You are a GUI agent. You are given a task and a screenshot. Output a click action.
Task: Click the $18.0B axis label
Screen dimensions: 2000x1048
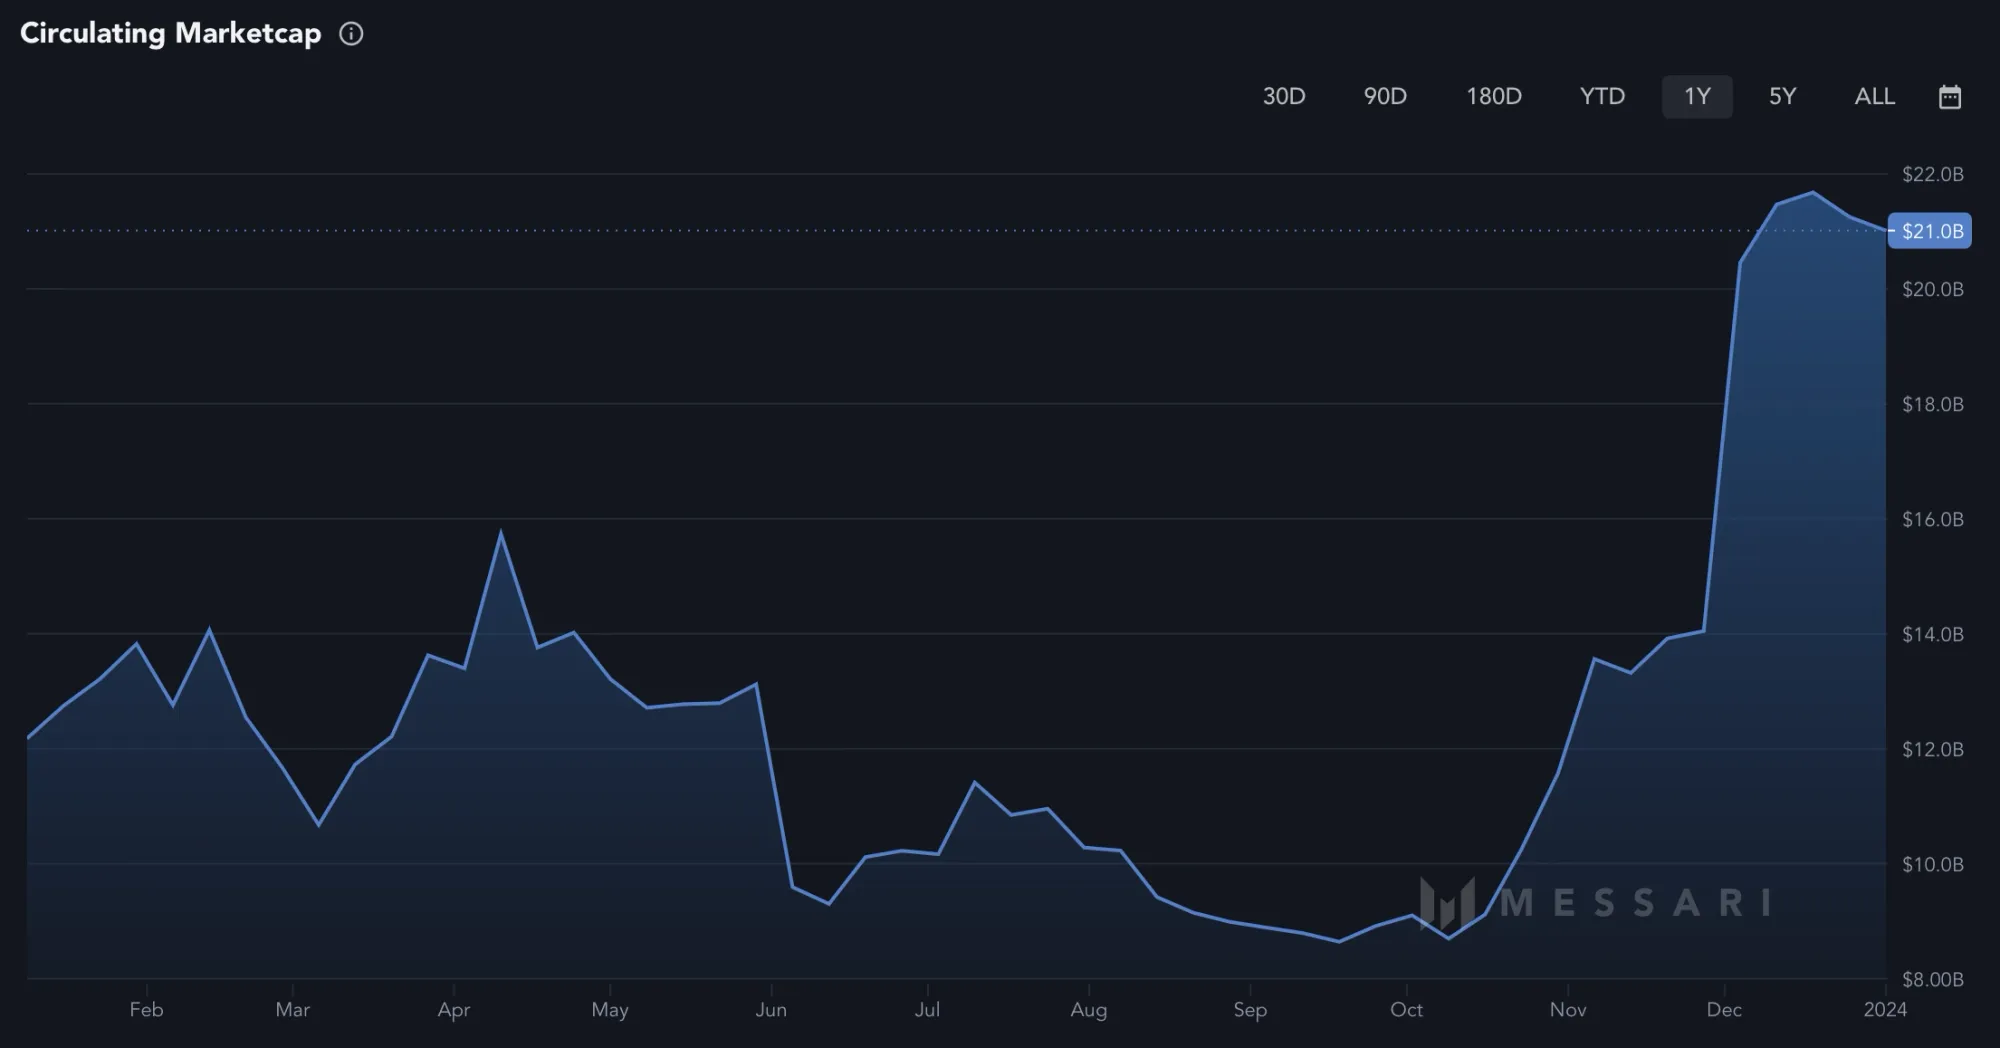pyautogui.click(x=1933, y=404)
